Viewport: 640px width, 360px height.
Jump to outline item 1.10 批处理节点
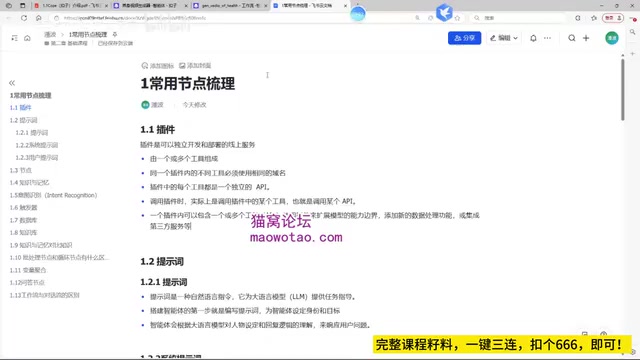[x=59, y=258]
